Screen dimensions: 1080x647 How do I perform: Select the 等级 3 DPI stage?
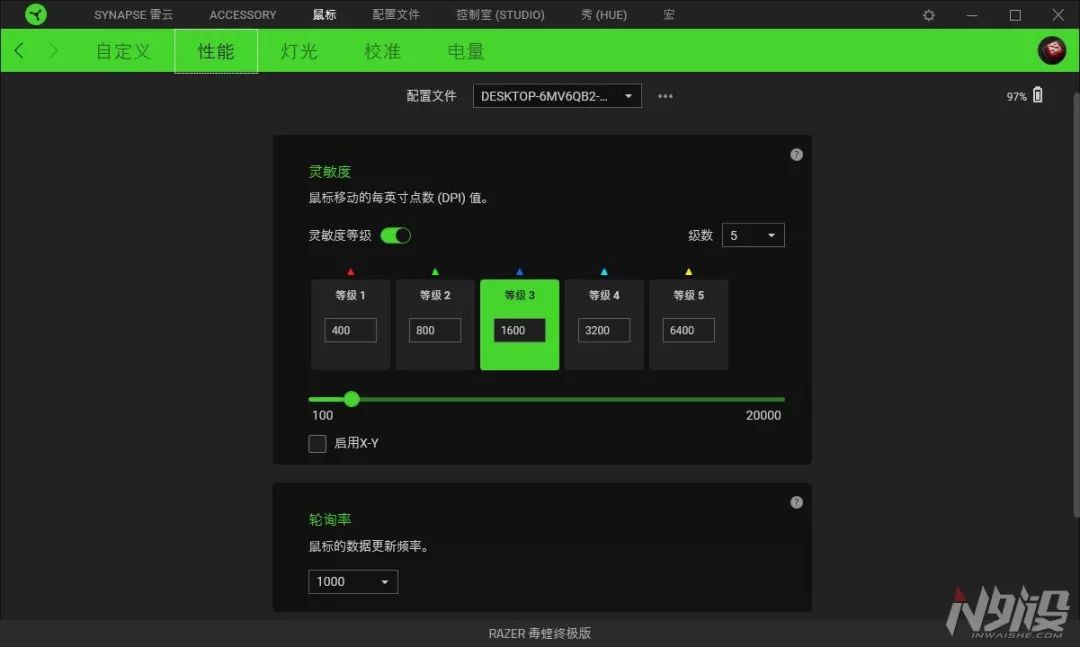pos(519,325)
